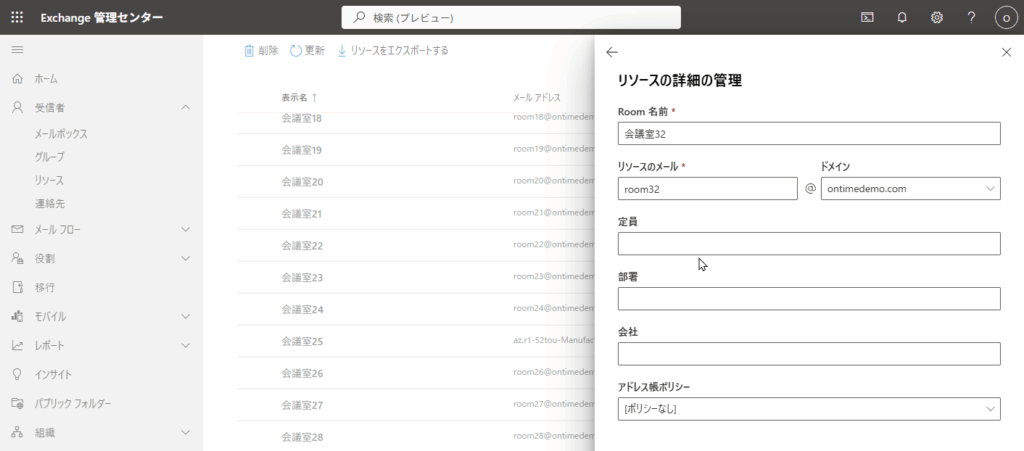The width and height of the screenshot is (1024, 451).
Task: Click the 削除 toolbar button
Action: (x=261, y=50)
